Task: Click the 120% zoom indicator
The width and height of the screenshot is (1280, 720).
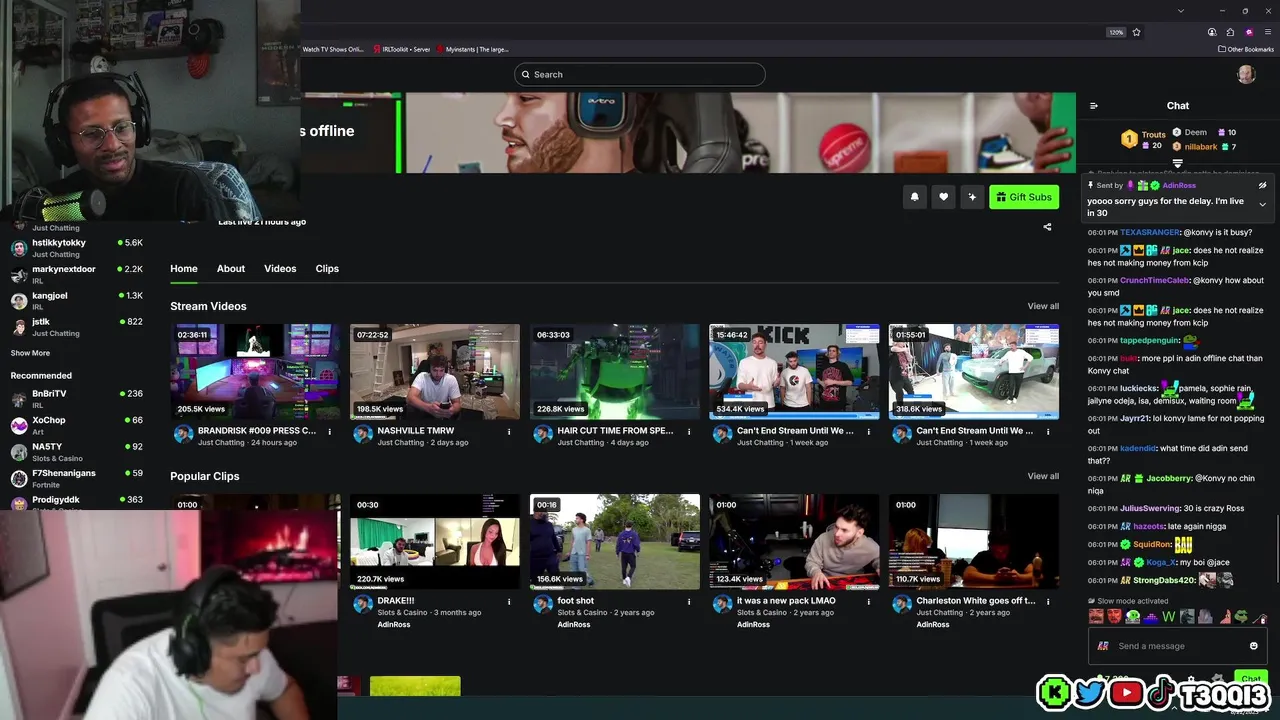Action: [x=1116, y=32]
